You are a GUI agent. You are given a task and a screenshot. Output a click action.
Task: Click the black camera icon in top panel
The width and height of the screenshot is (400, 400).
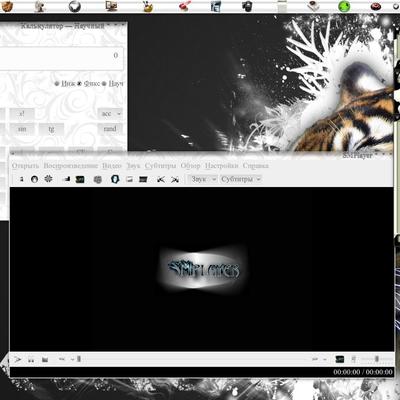[x=247, y=6]
